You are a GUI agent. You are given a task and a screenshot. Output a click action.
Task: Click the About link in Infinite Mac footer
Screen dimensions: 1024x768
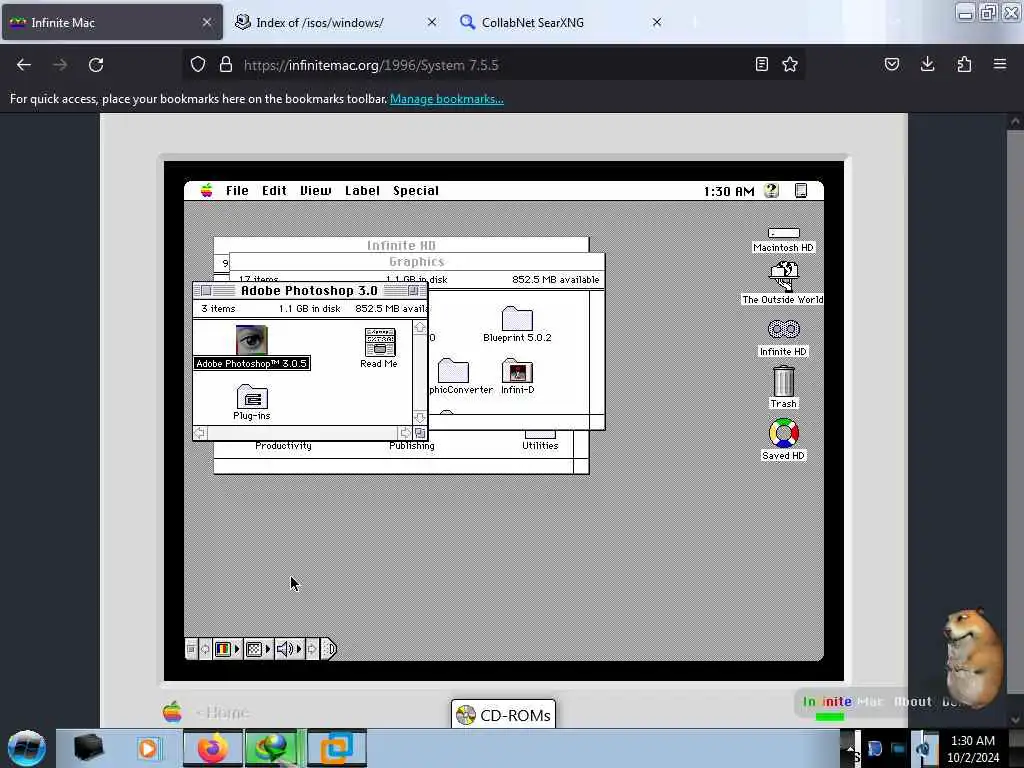tap(912, 701)
